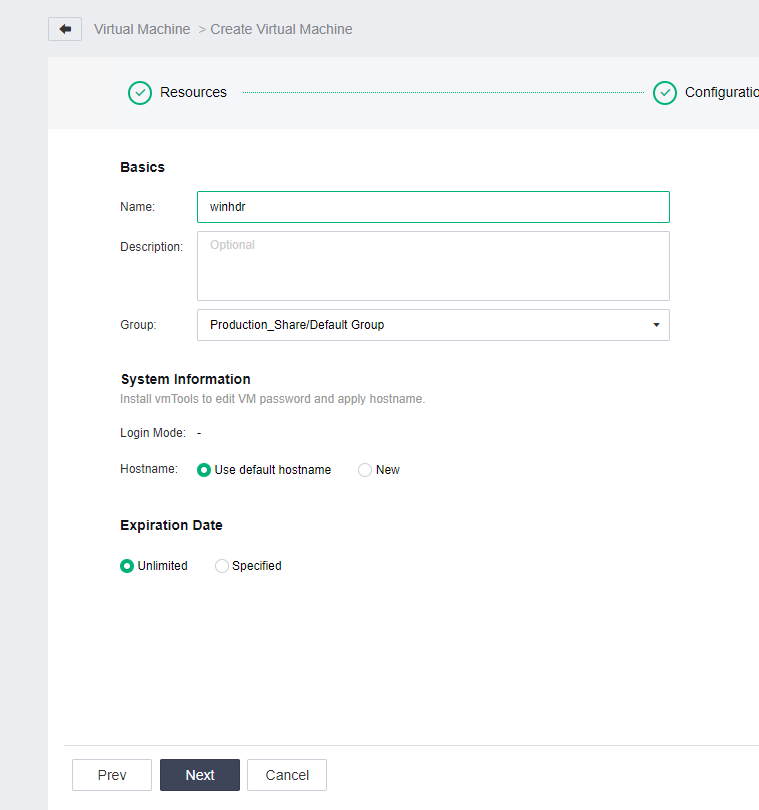The width and height of the screenshot is (759, 810).
Task: Click the Prev button
Action: (x=112, y=775)
